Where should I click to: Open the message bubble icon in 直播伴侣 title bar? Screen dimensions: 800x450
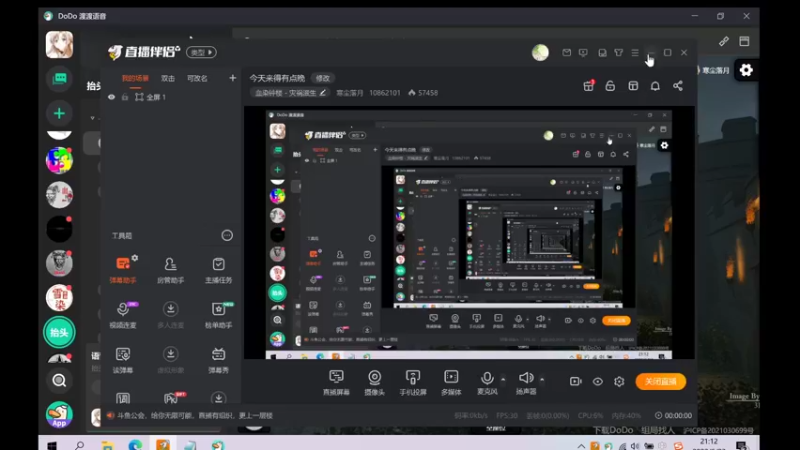coord(583,53)
